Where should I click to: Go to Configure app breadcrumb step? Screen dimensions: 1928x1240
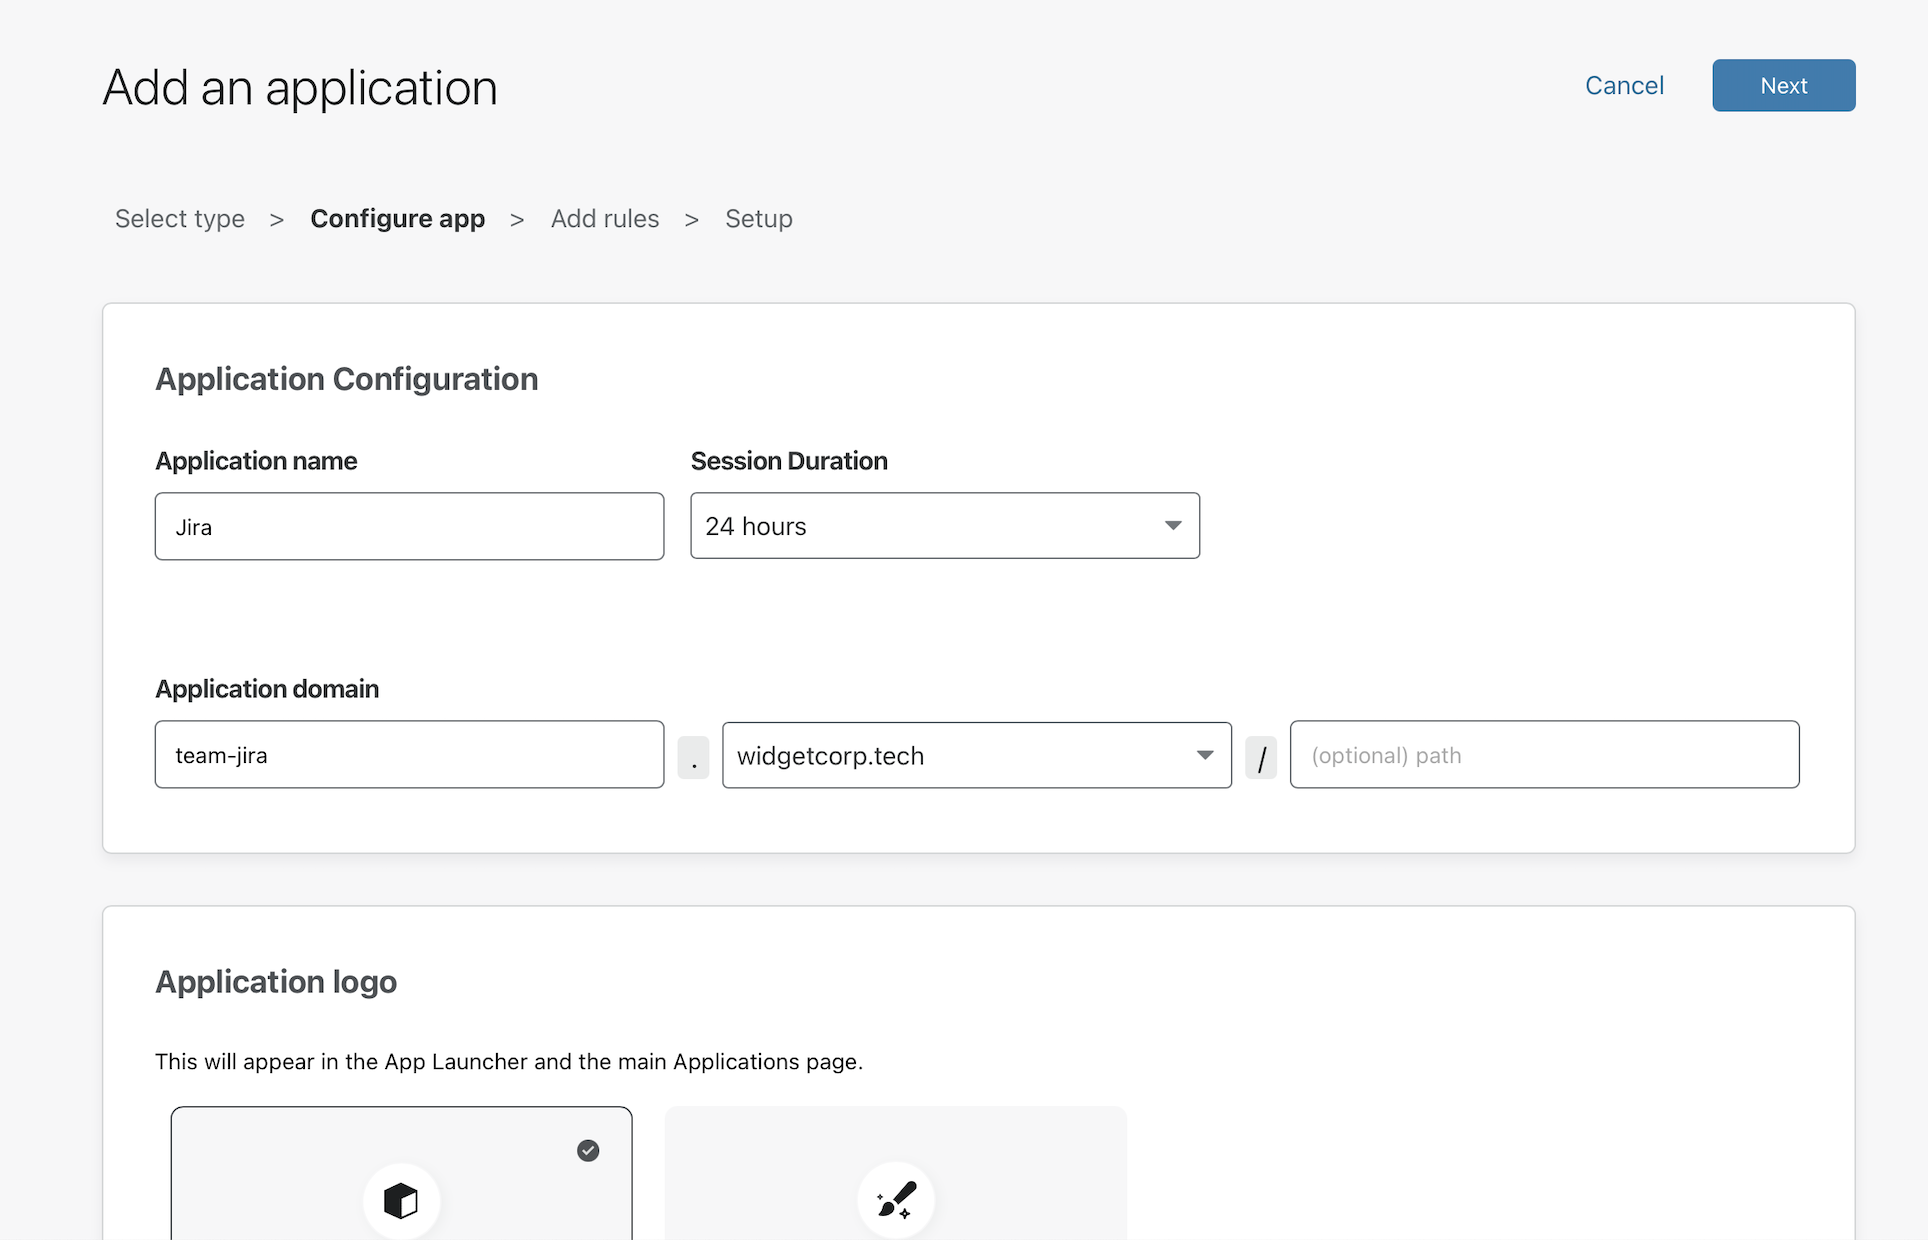[x=397, y=219]
